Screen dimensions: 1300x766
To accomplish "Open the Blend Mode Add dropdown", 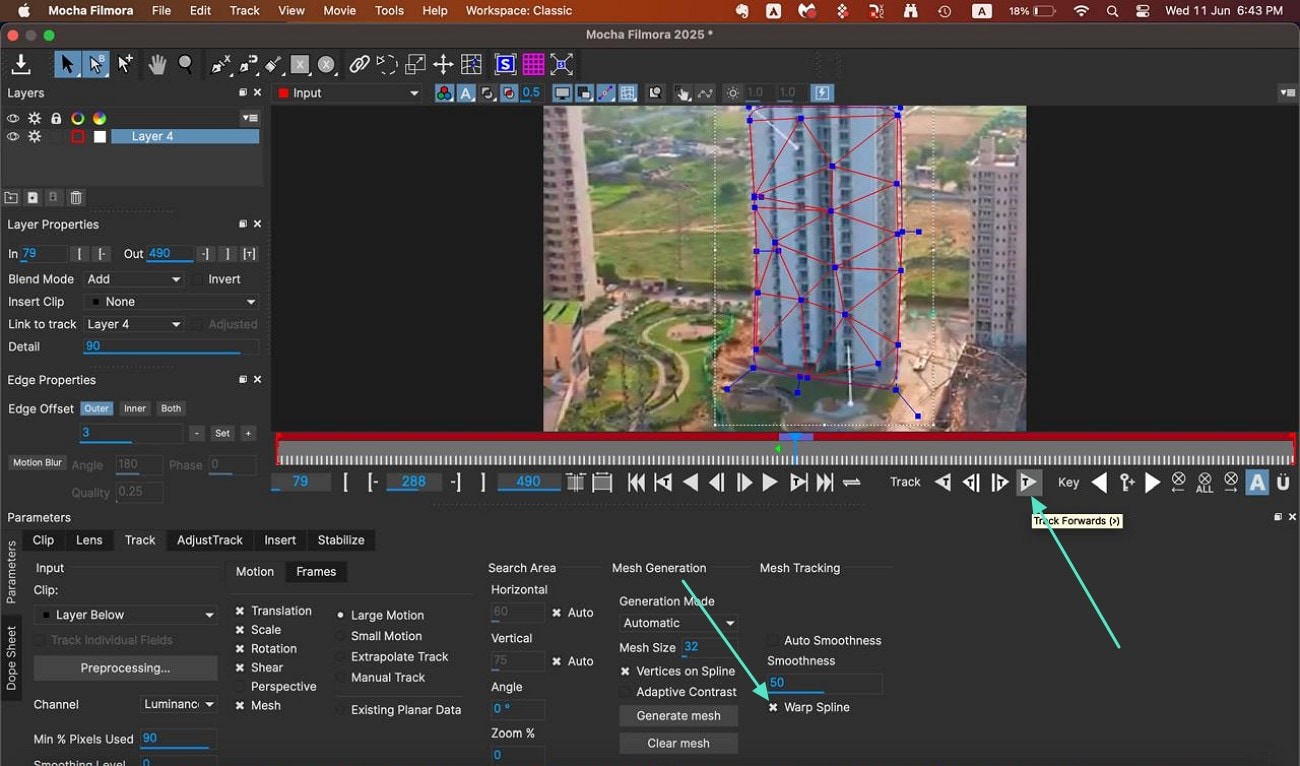I will (133, 280).
